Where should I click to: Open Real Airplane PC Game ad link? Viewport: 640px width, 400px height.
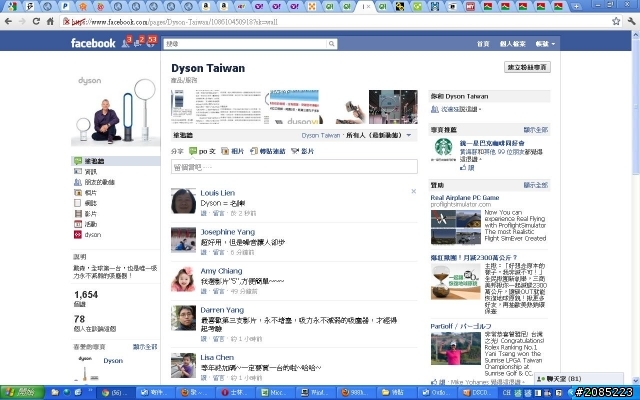tap(464, 198)
